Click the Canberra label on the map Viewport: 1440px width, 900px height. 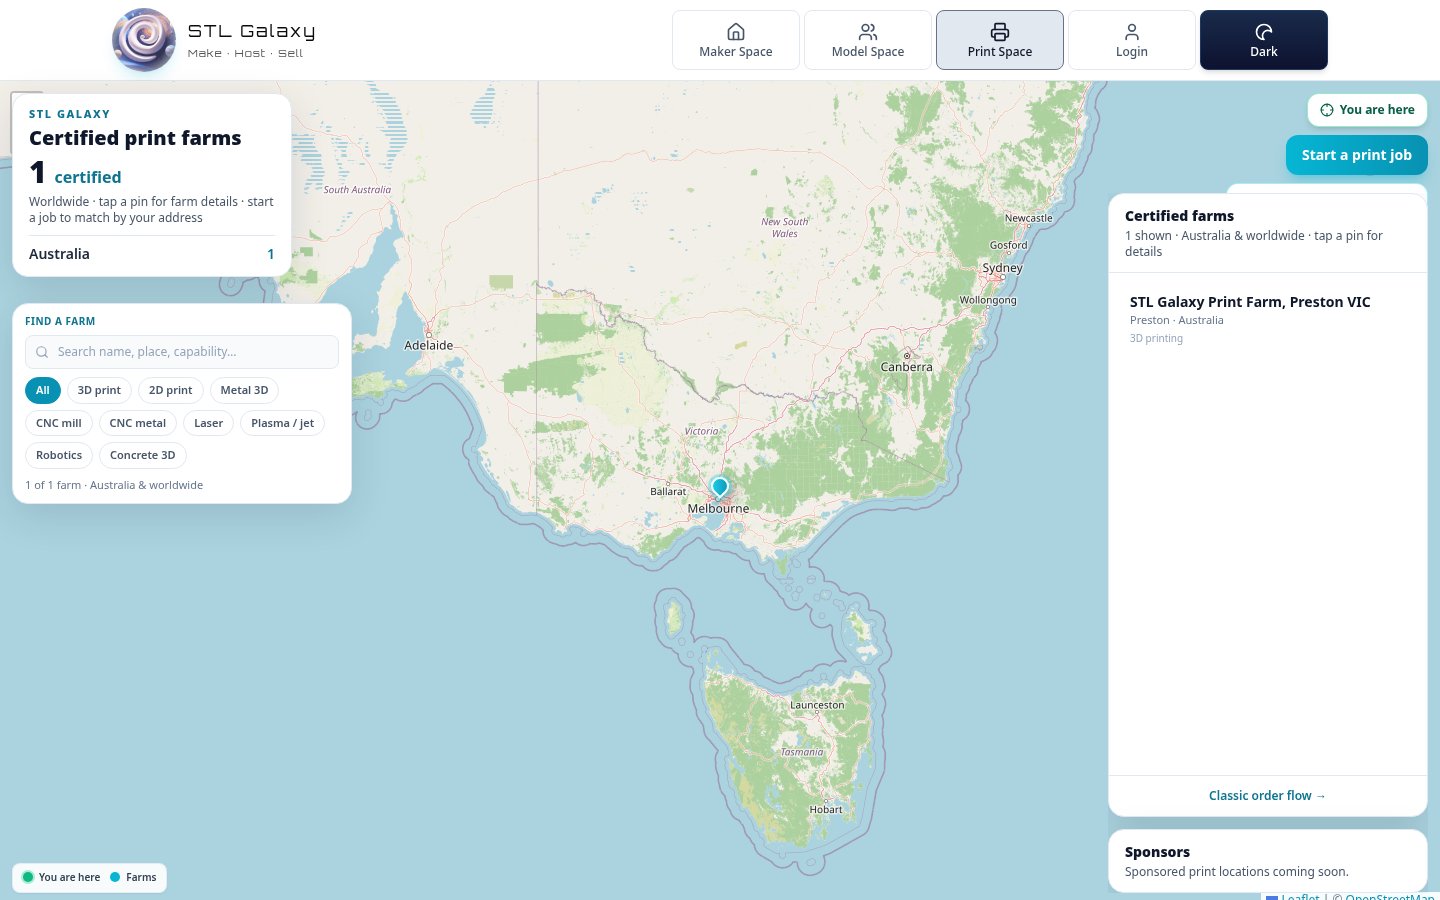pyautogui.click(x=907, y=367)
